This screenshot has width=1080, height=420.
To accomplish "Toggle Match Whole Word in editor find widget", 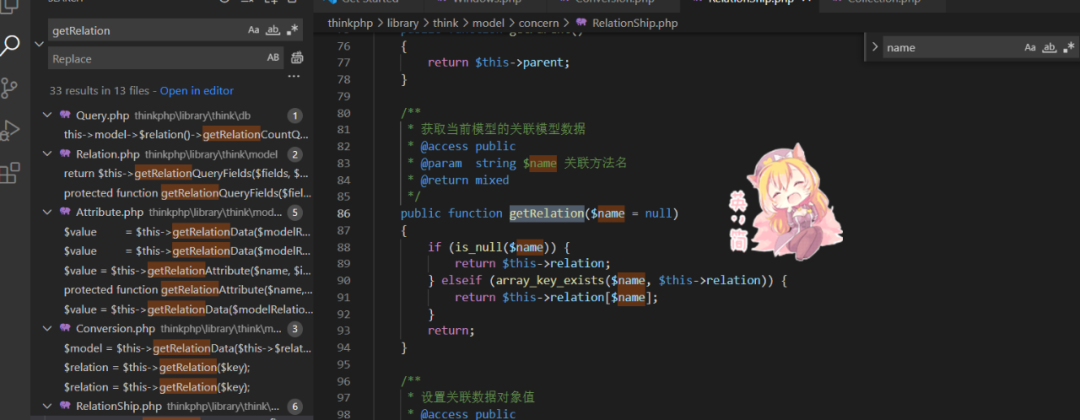I will 1050,48.
